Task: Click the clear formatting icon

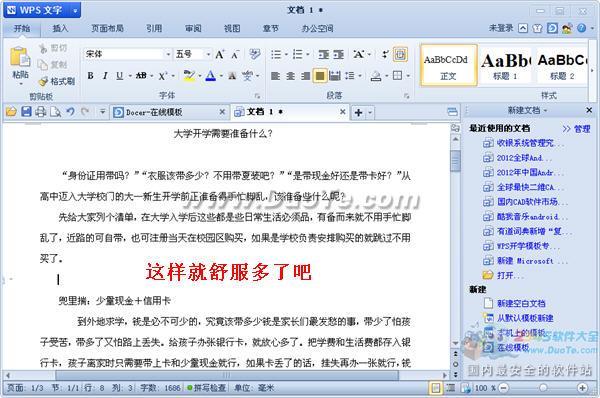Action: tap(254, 54)
